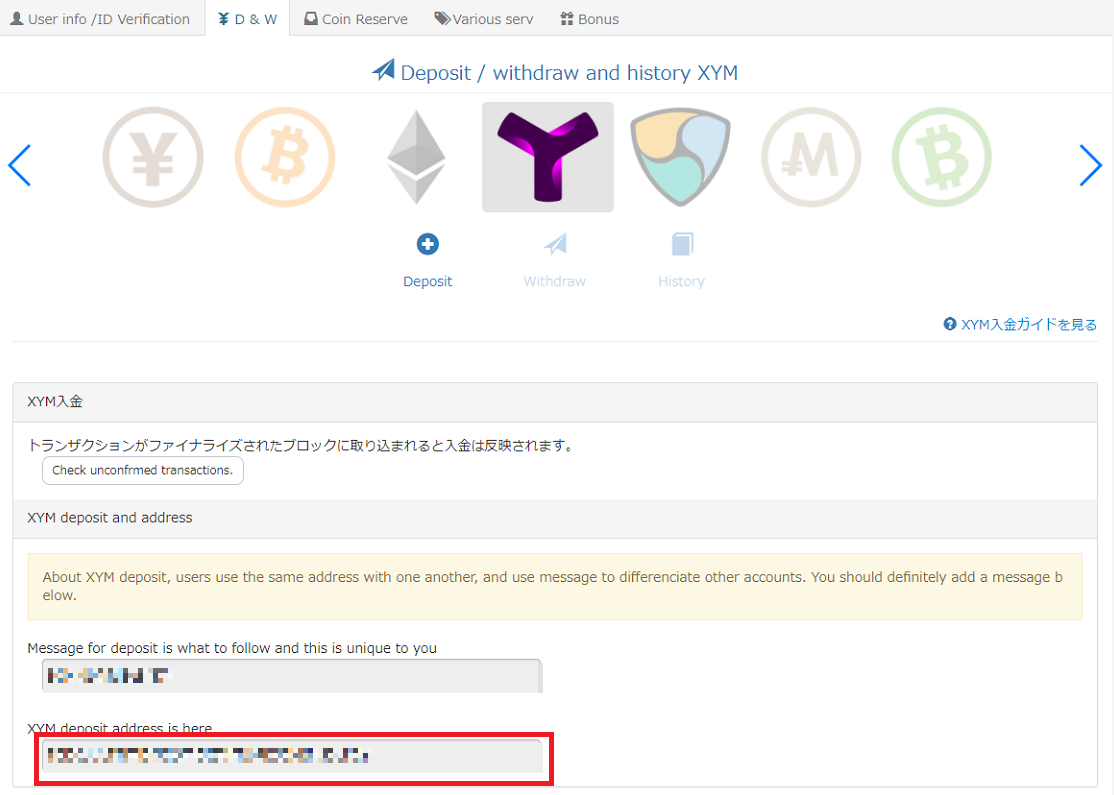The width and height of the screenshot is (1114, 795).
Task: Show previous coins with left arrow
Action: pyautogui.click(x=20, y=165)
